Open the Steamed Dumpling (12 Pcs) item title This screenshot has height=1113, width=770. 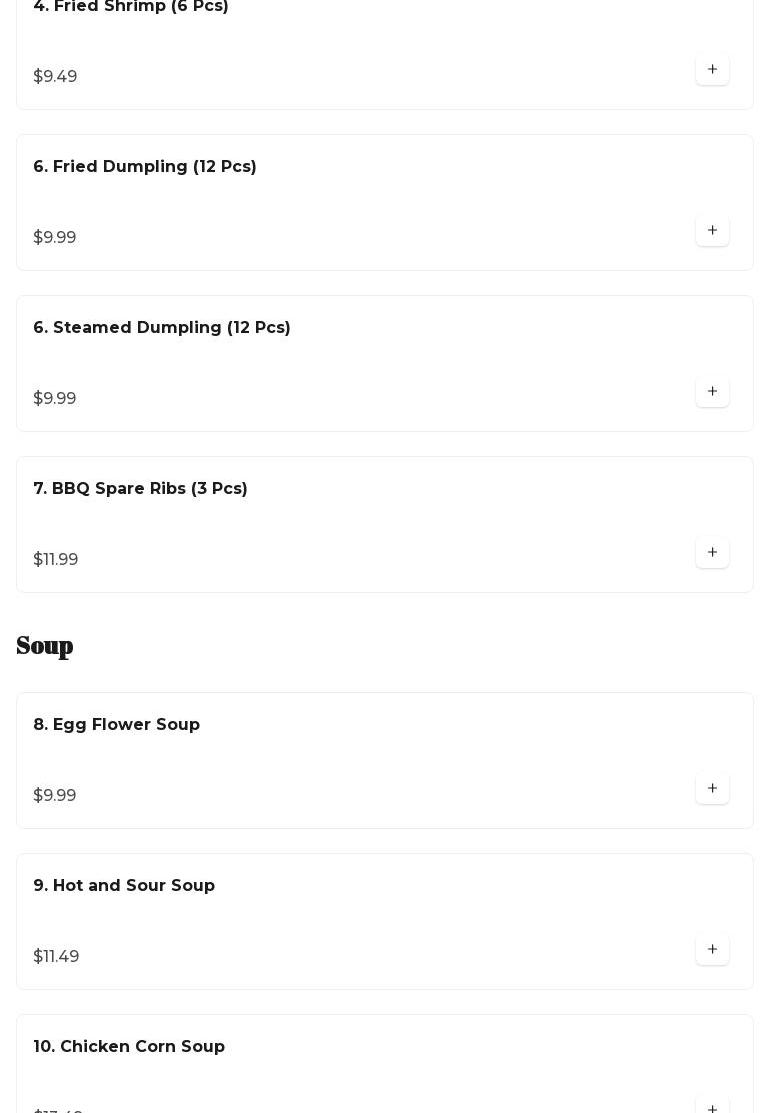coord(162,328)
